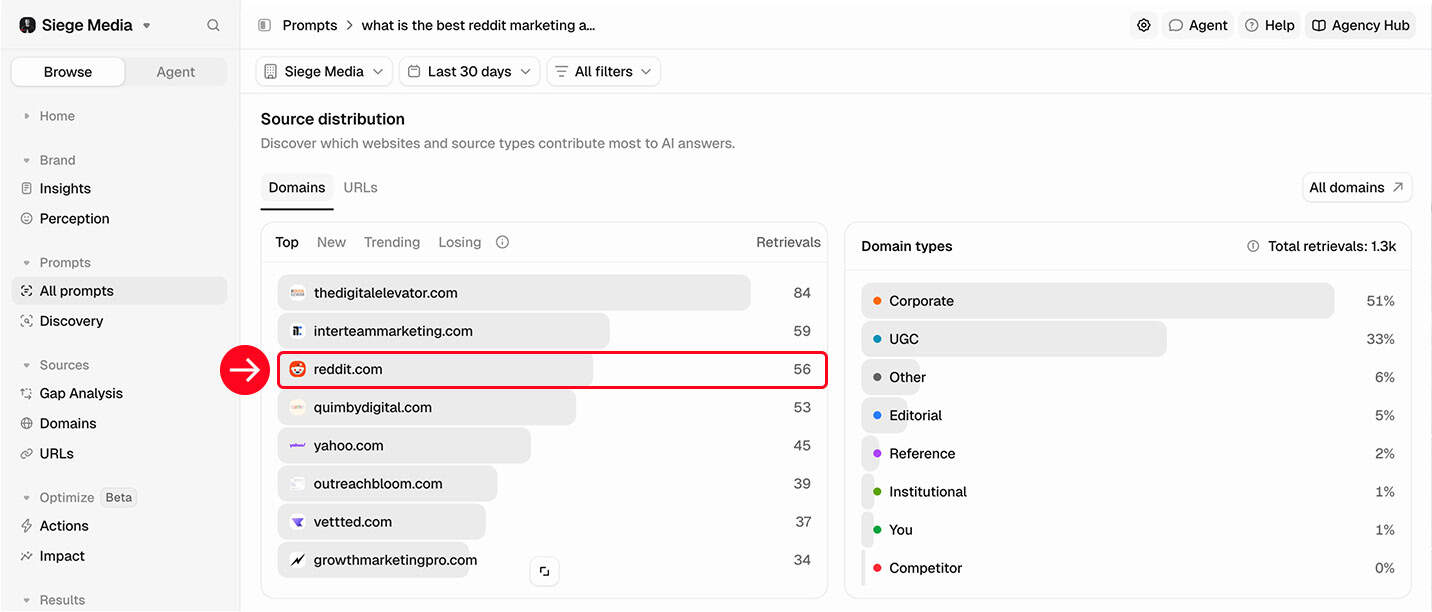The height and width of the screenshot is (612, 1432).
Task: Open URLs link icon in sidebar
Action: tap(27, 453)
